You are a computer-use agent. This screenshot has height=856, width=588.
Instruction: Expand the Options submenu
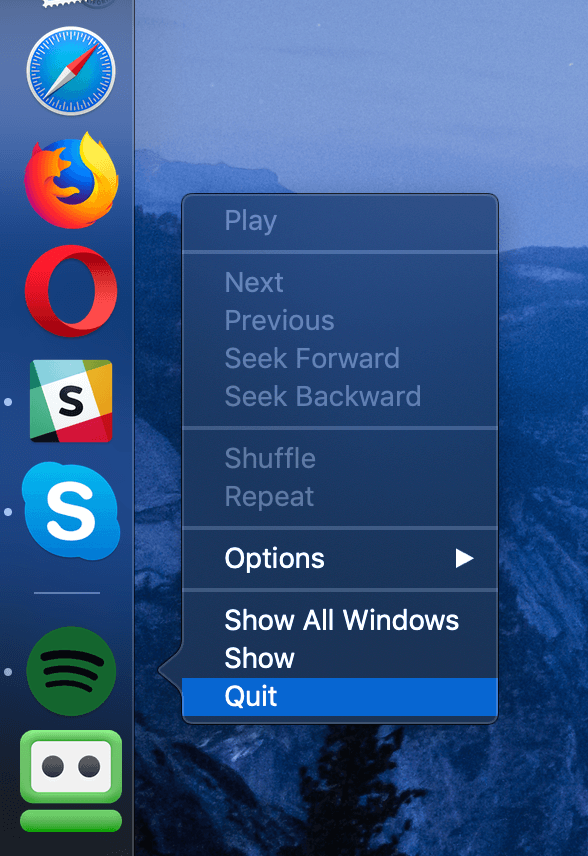(340, 558)
